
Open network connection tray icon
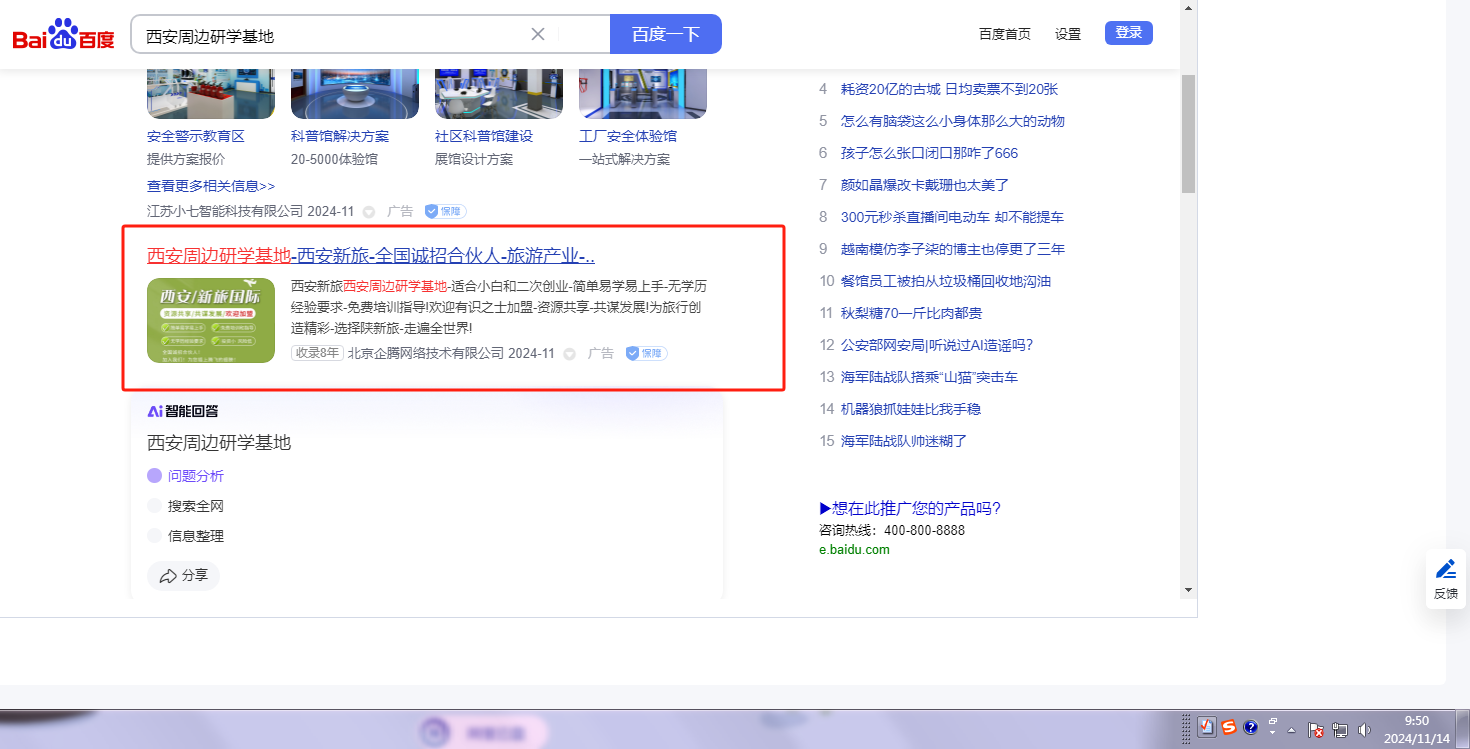pos(1340,730)
